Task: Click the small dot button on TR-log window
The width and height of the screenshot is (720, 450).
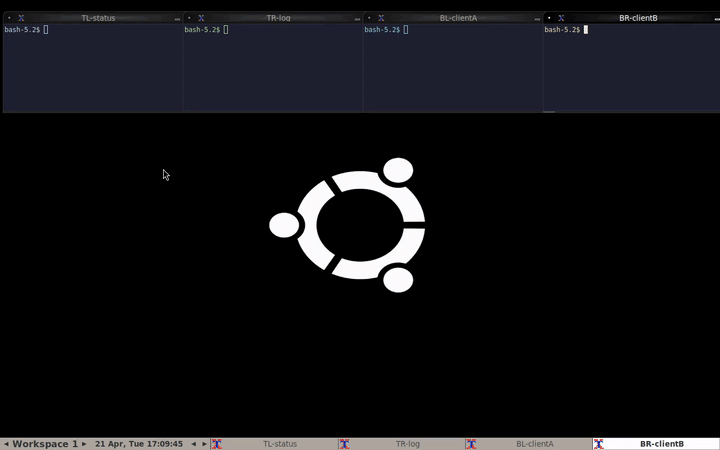Action: [189, 18]
